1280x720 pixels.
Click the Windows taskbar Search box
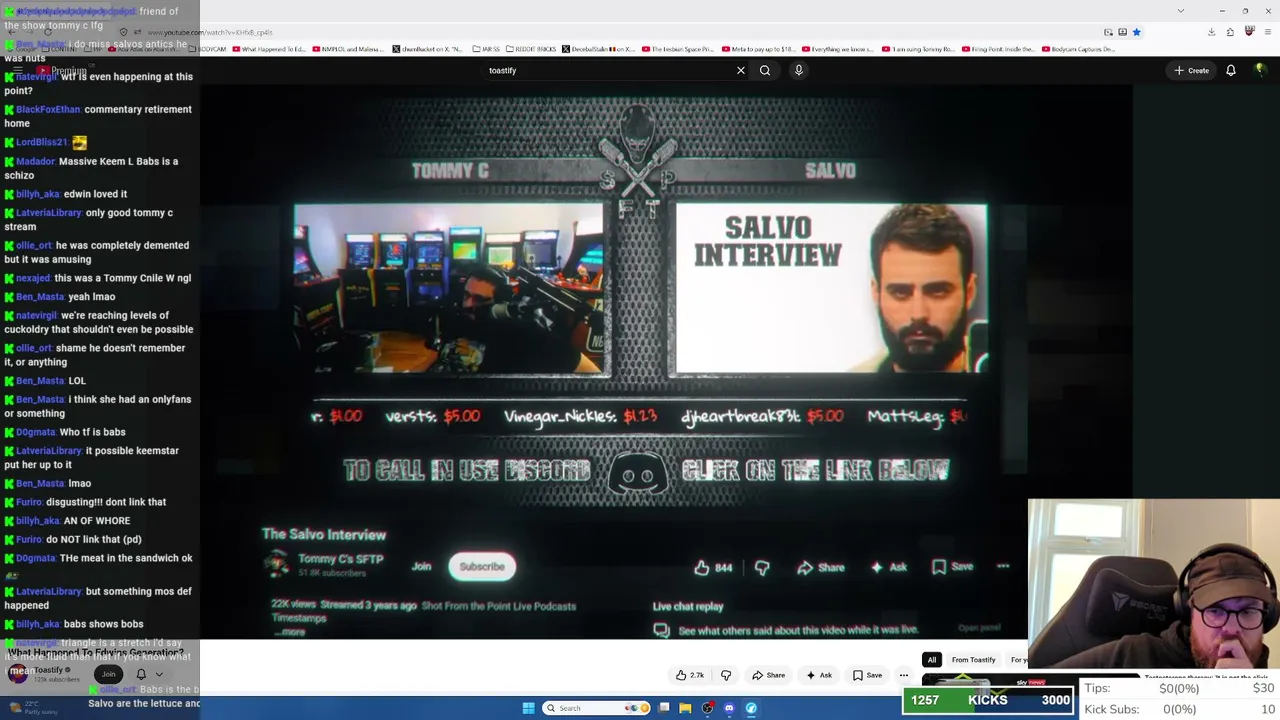(596, 708)
